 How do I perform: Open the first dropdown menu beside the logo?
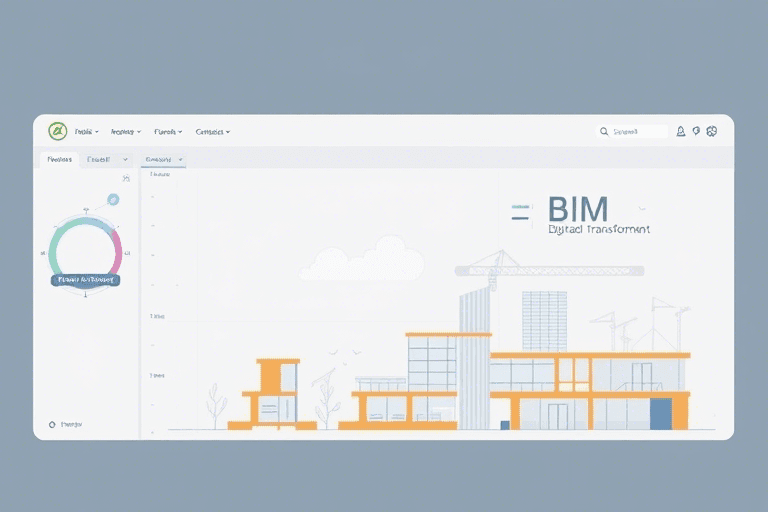tap(87, 131)
